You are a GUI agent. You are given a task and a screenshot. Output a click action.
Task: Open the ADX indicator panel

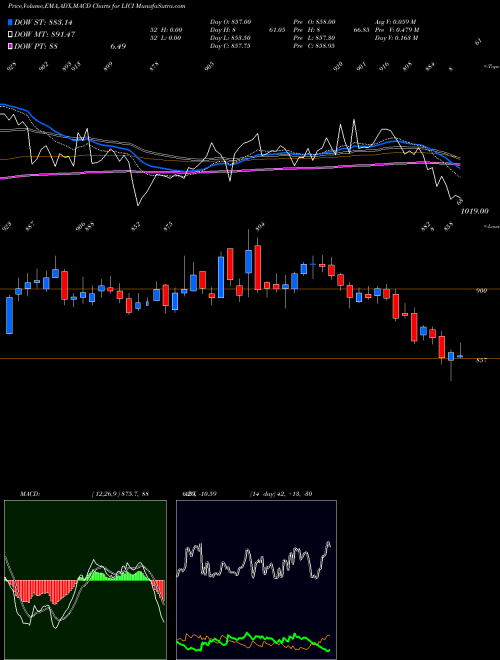tap(256, 580)
